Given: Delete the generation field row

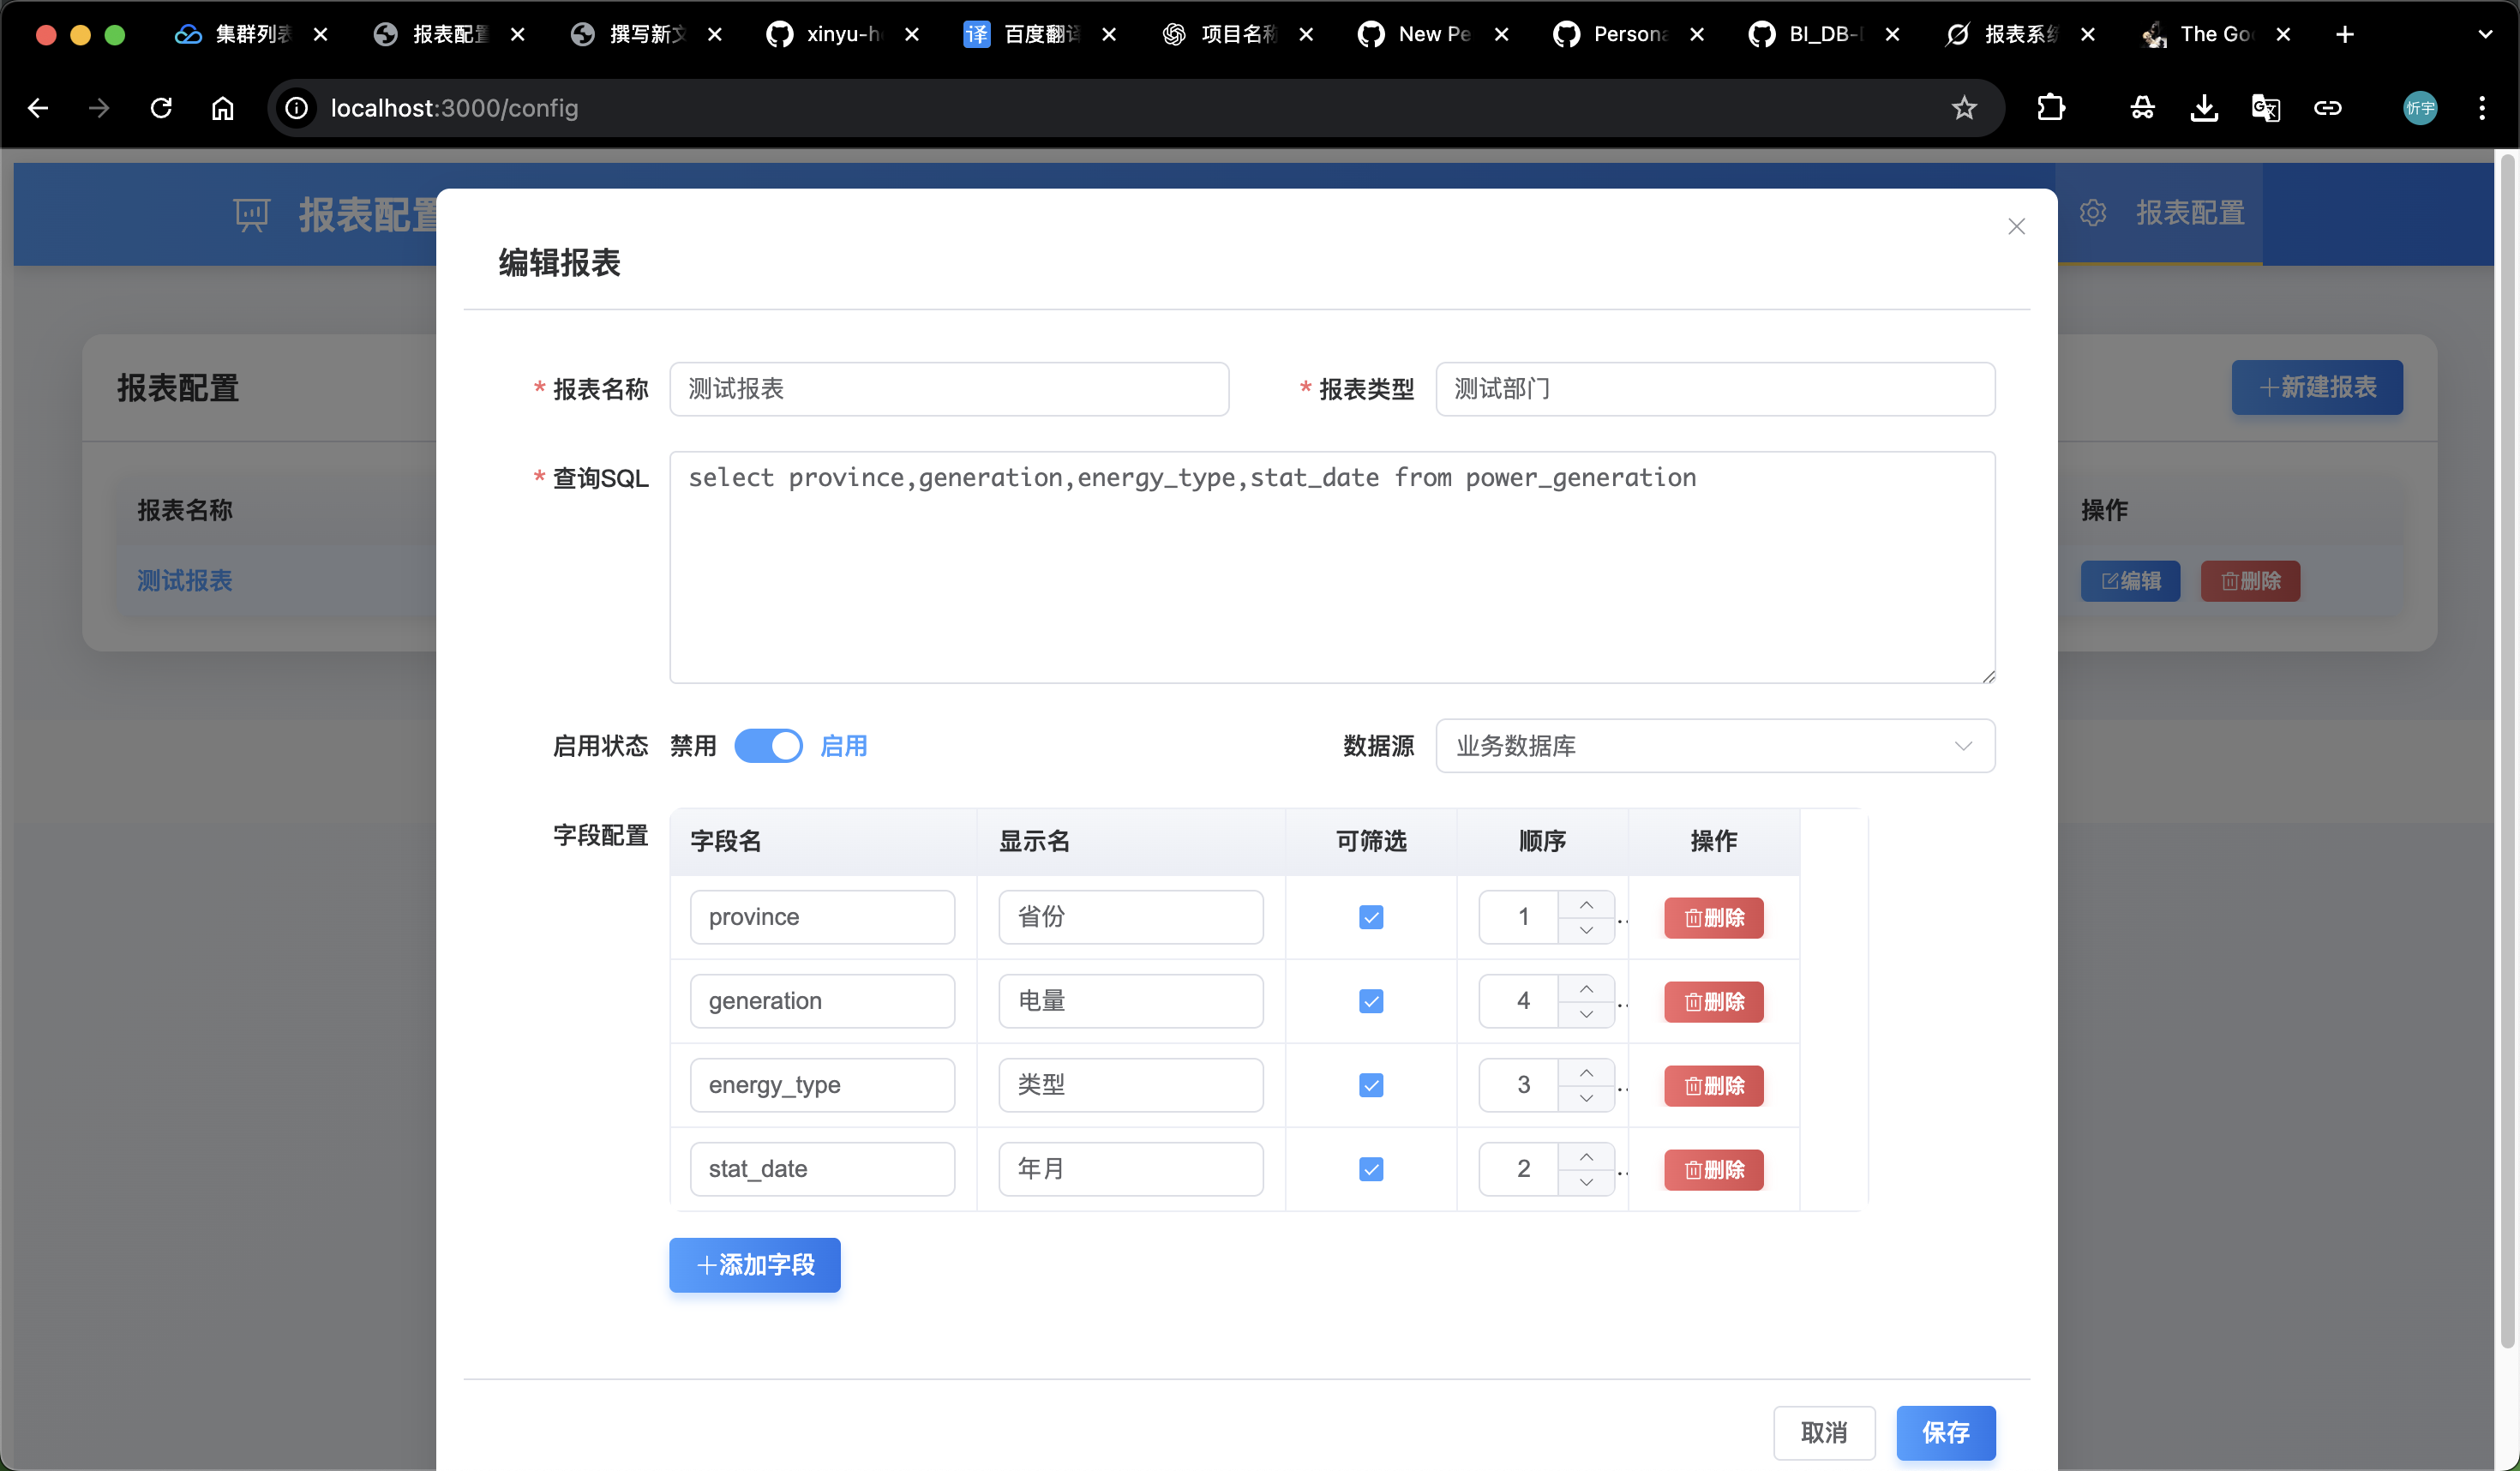Looking at the screenshot, I should click(x=1713, y=1001).
